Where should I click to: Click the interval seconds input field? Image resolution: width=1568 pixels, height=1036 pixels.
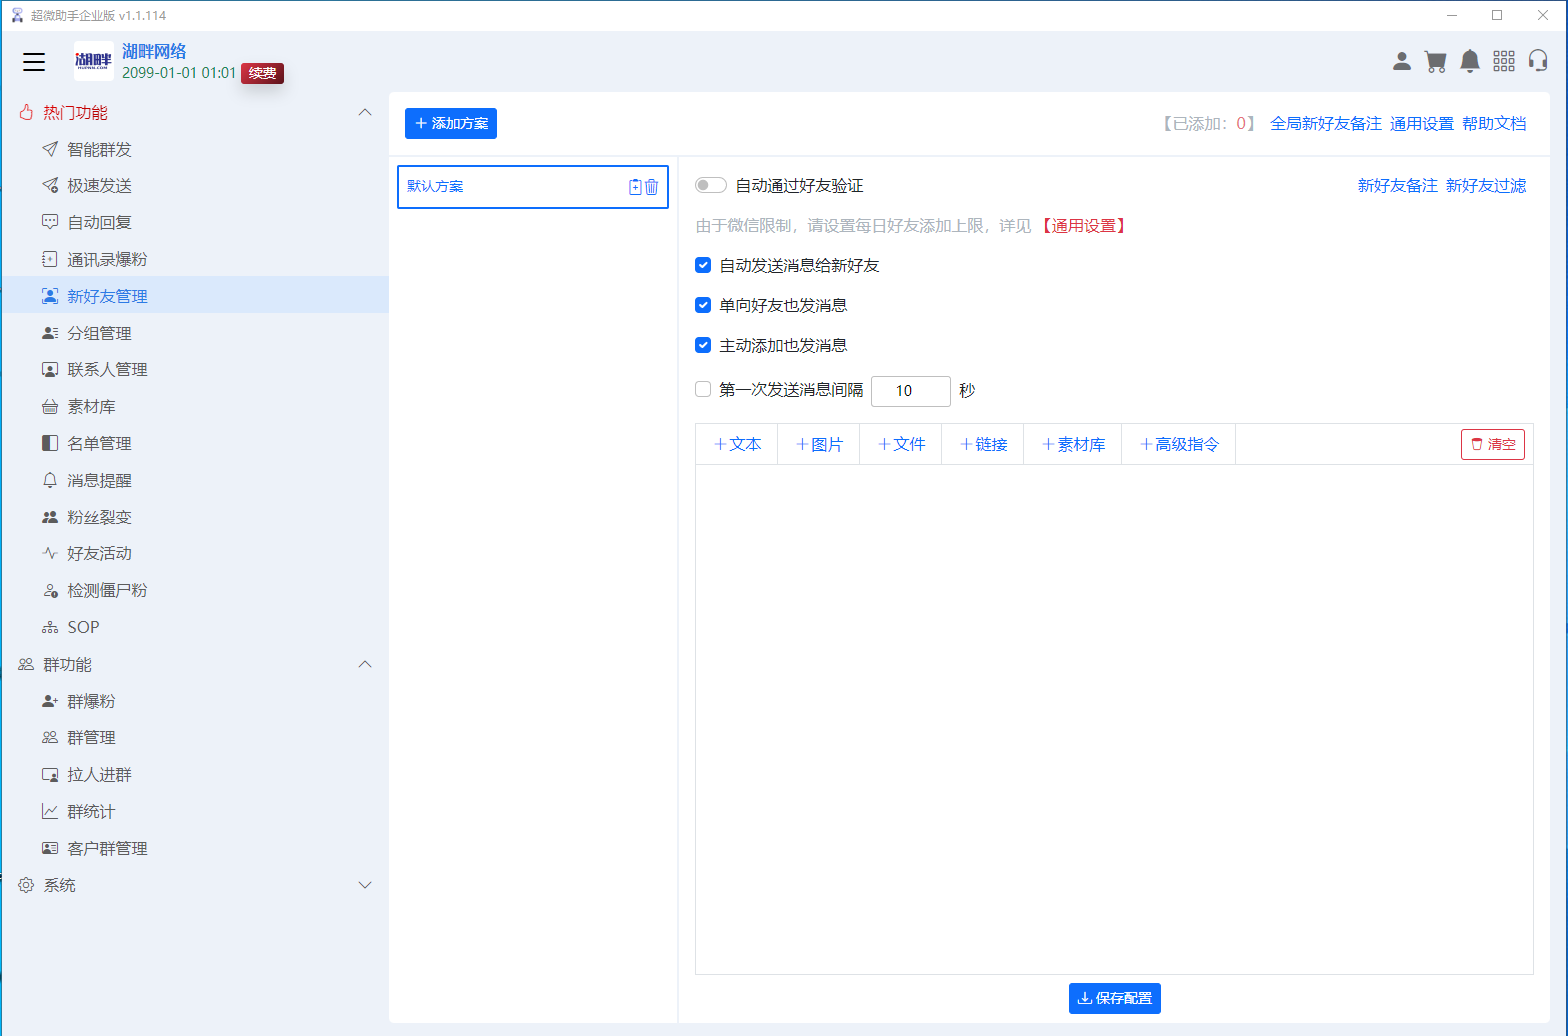910,391
